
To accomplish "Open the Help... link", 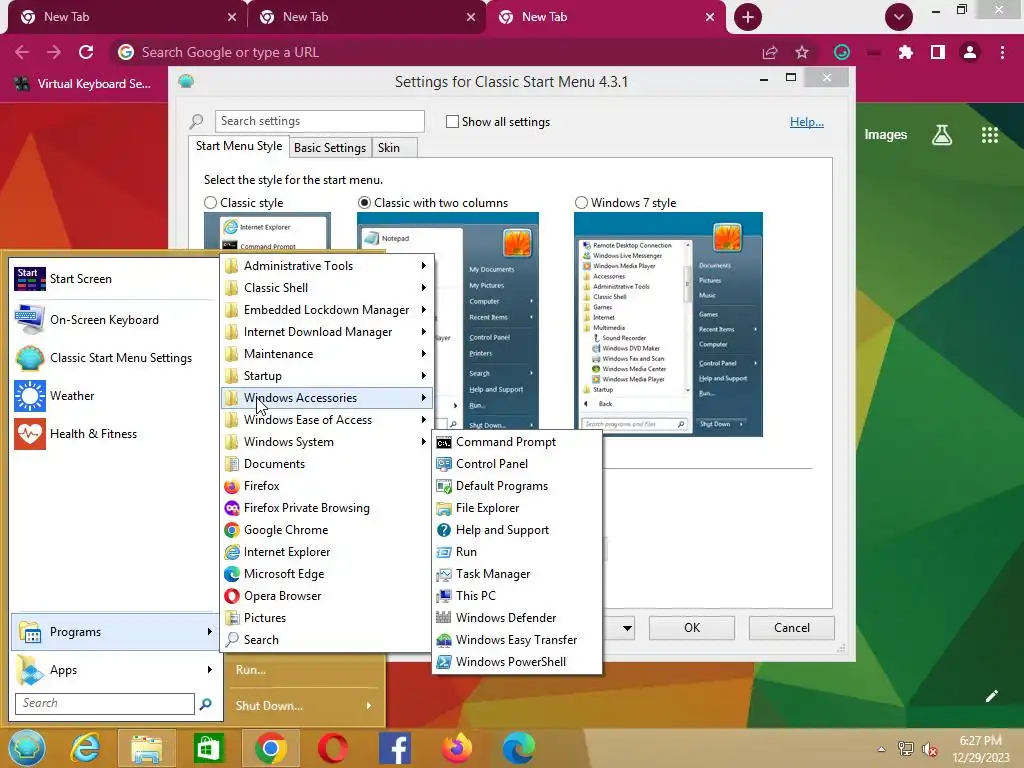I will [x=807, y=121].
